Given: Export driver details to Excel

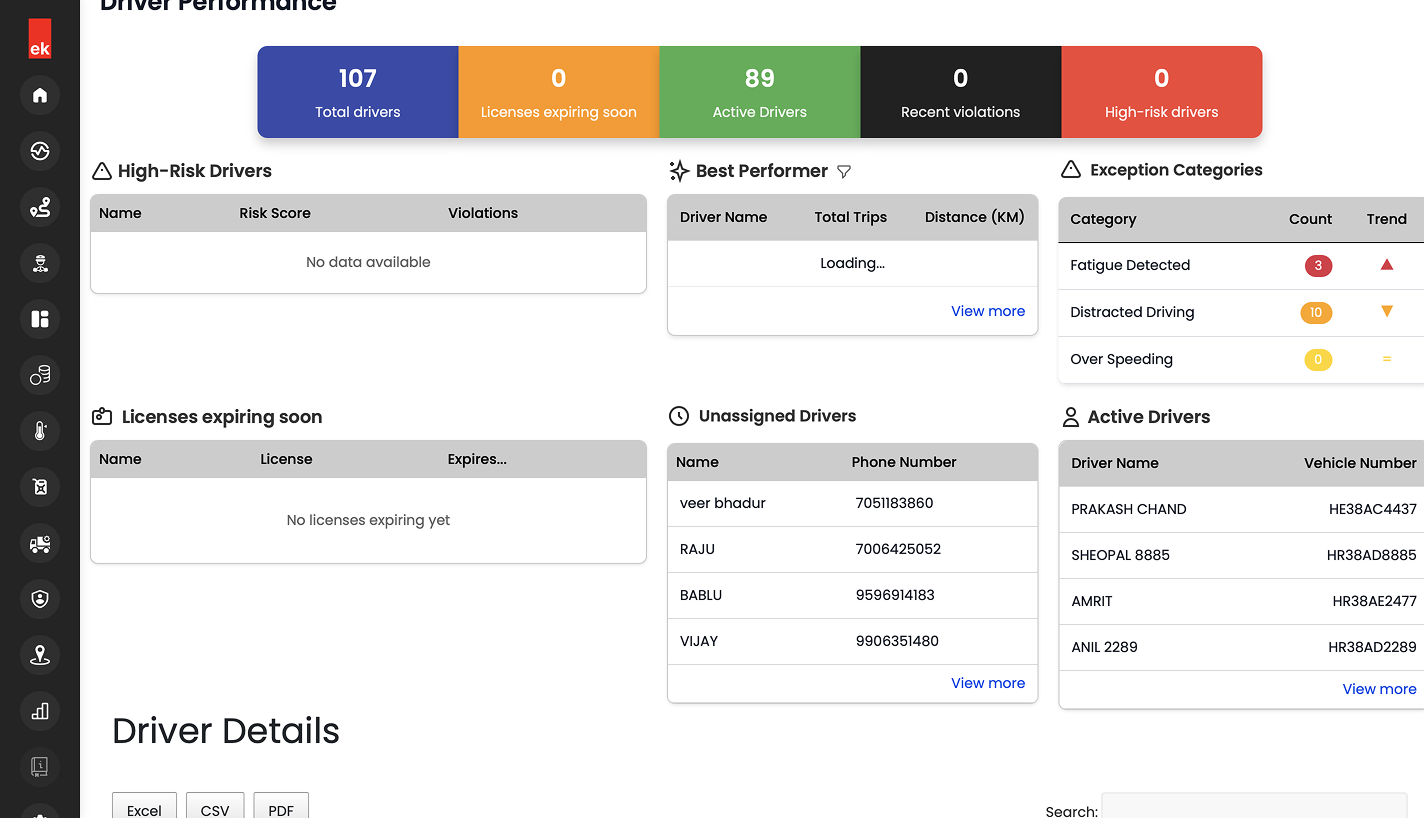Looking at the screenshot, I should (144, 808).
